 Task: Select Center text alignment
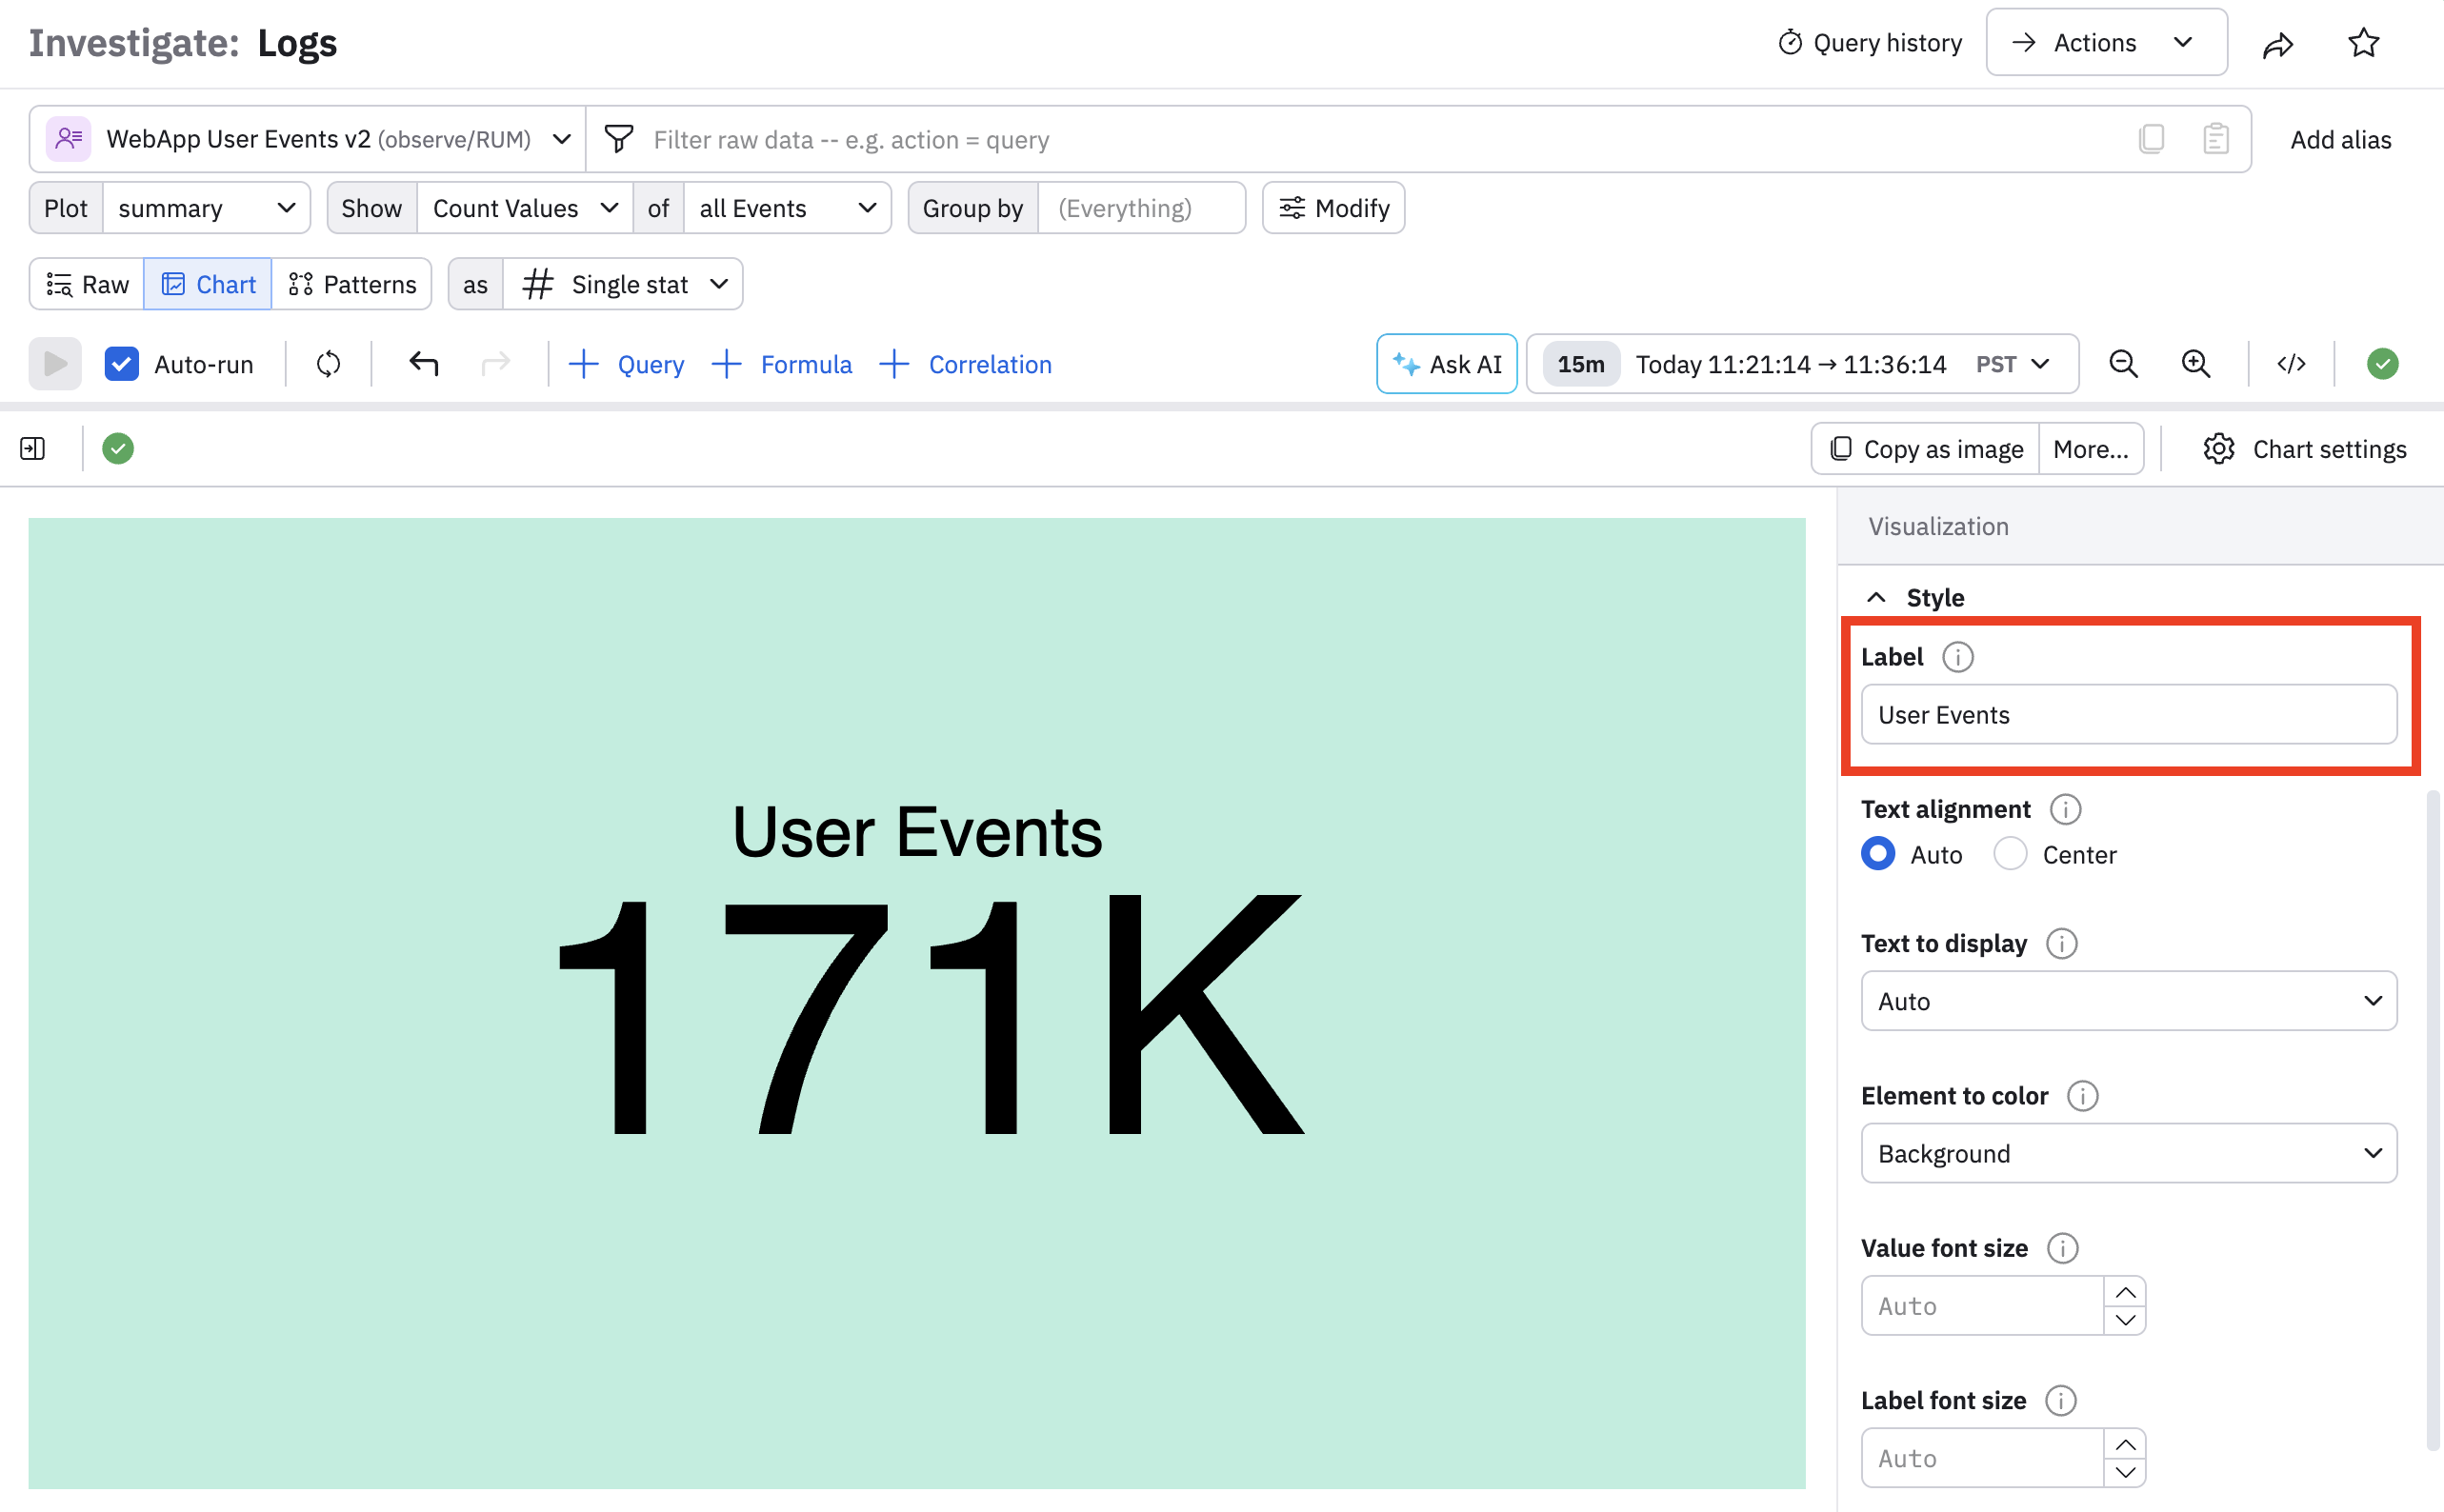(x=2010, y=854)
